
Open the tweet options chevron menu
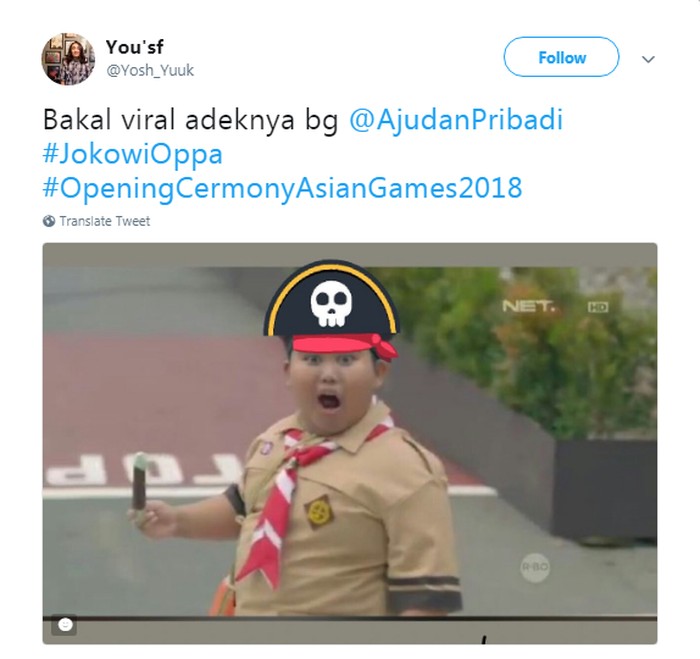(x=648, y=59)
